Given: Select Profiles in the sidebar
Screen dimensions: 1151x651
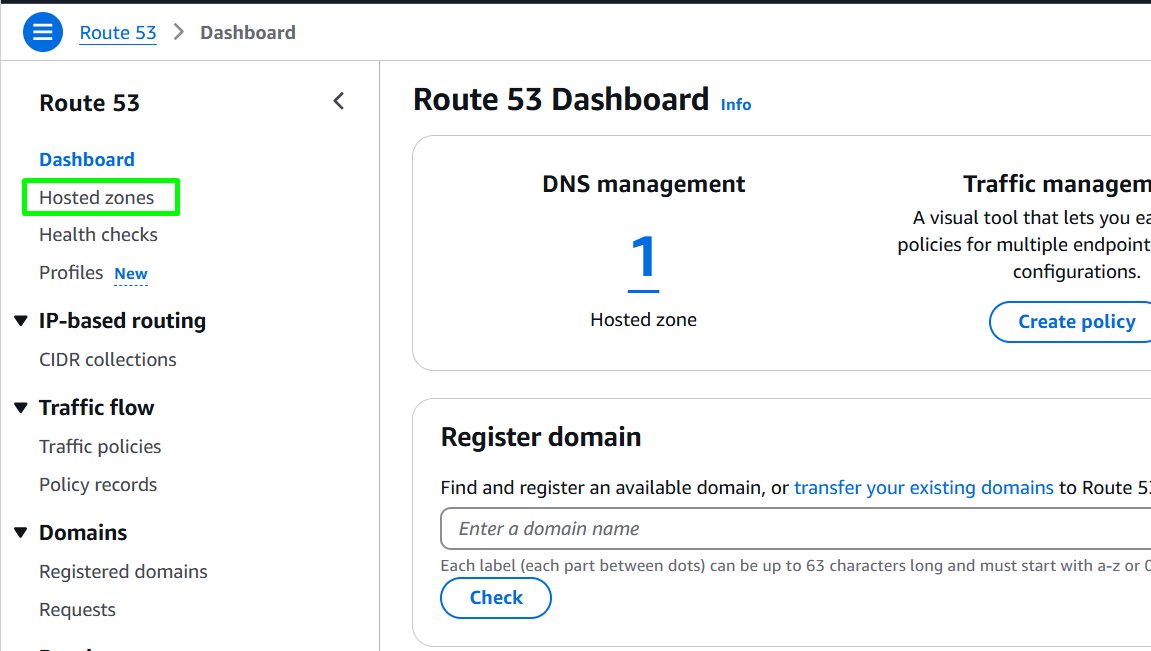Looking at the screenshot, I should pyautogui.click(x=71, y=272).
